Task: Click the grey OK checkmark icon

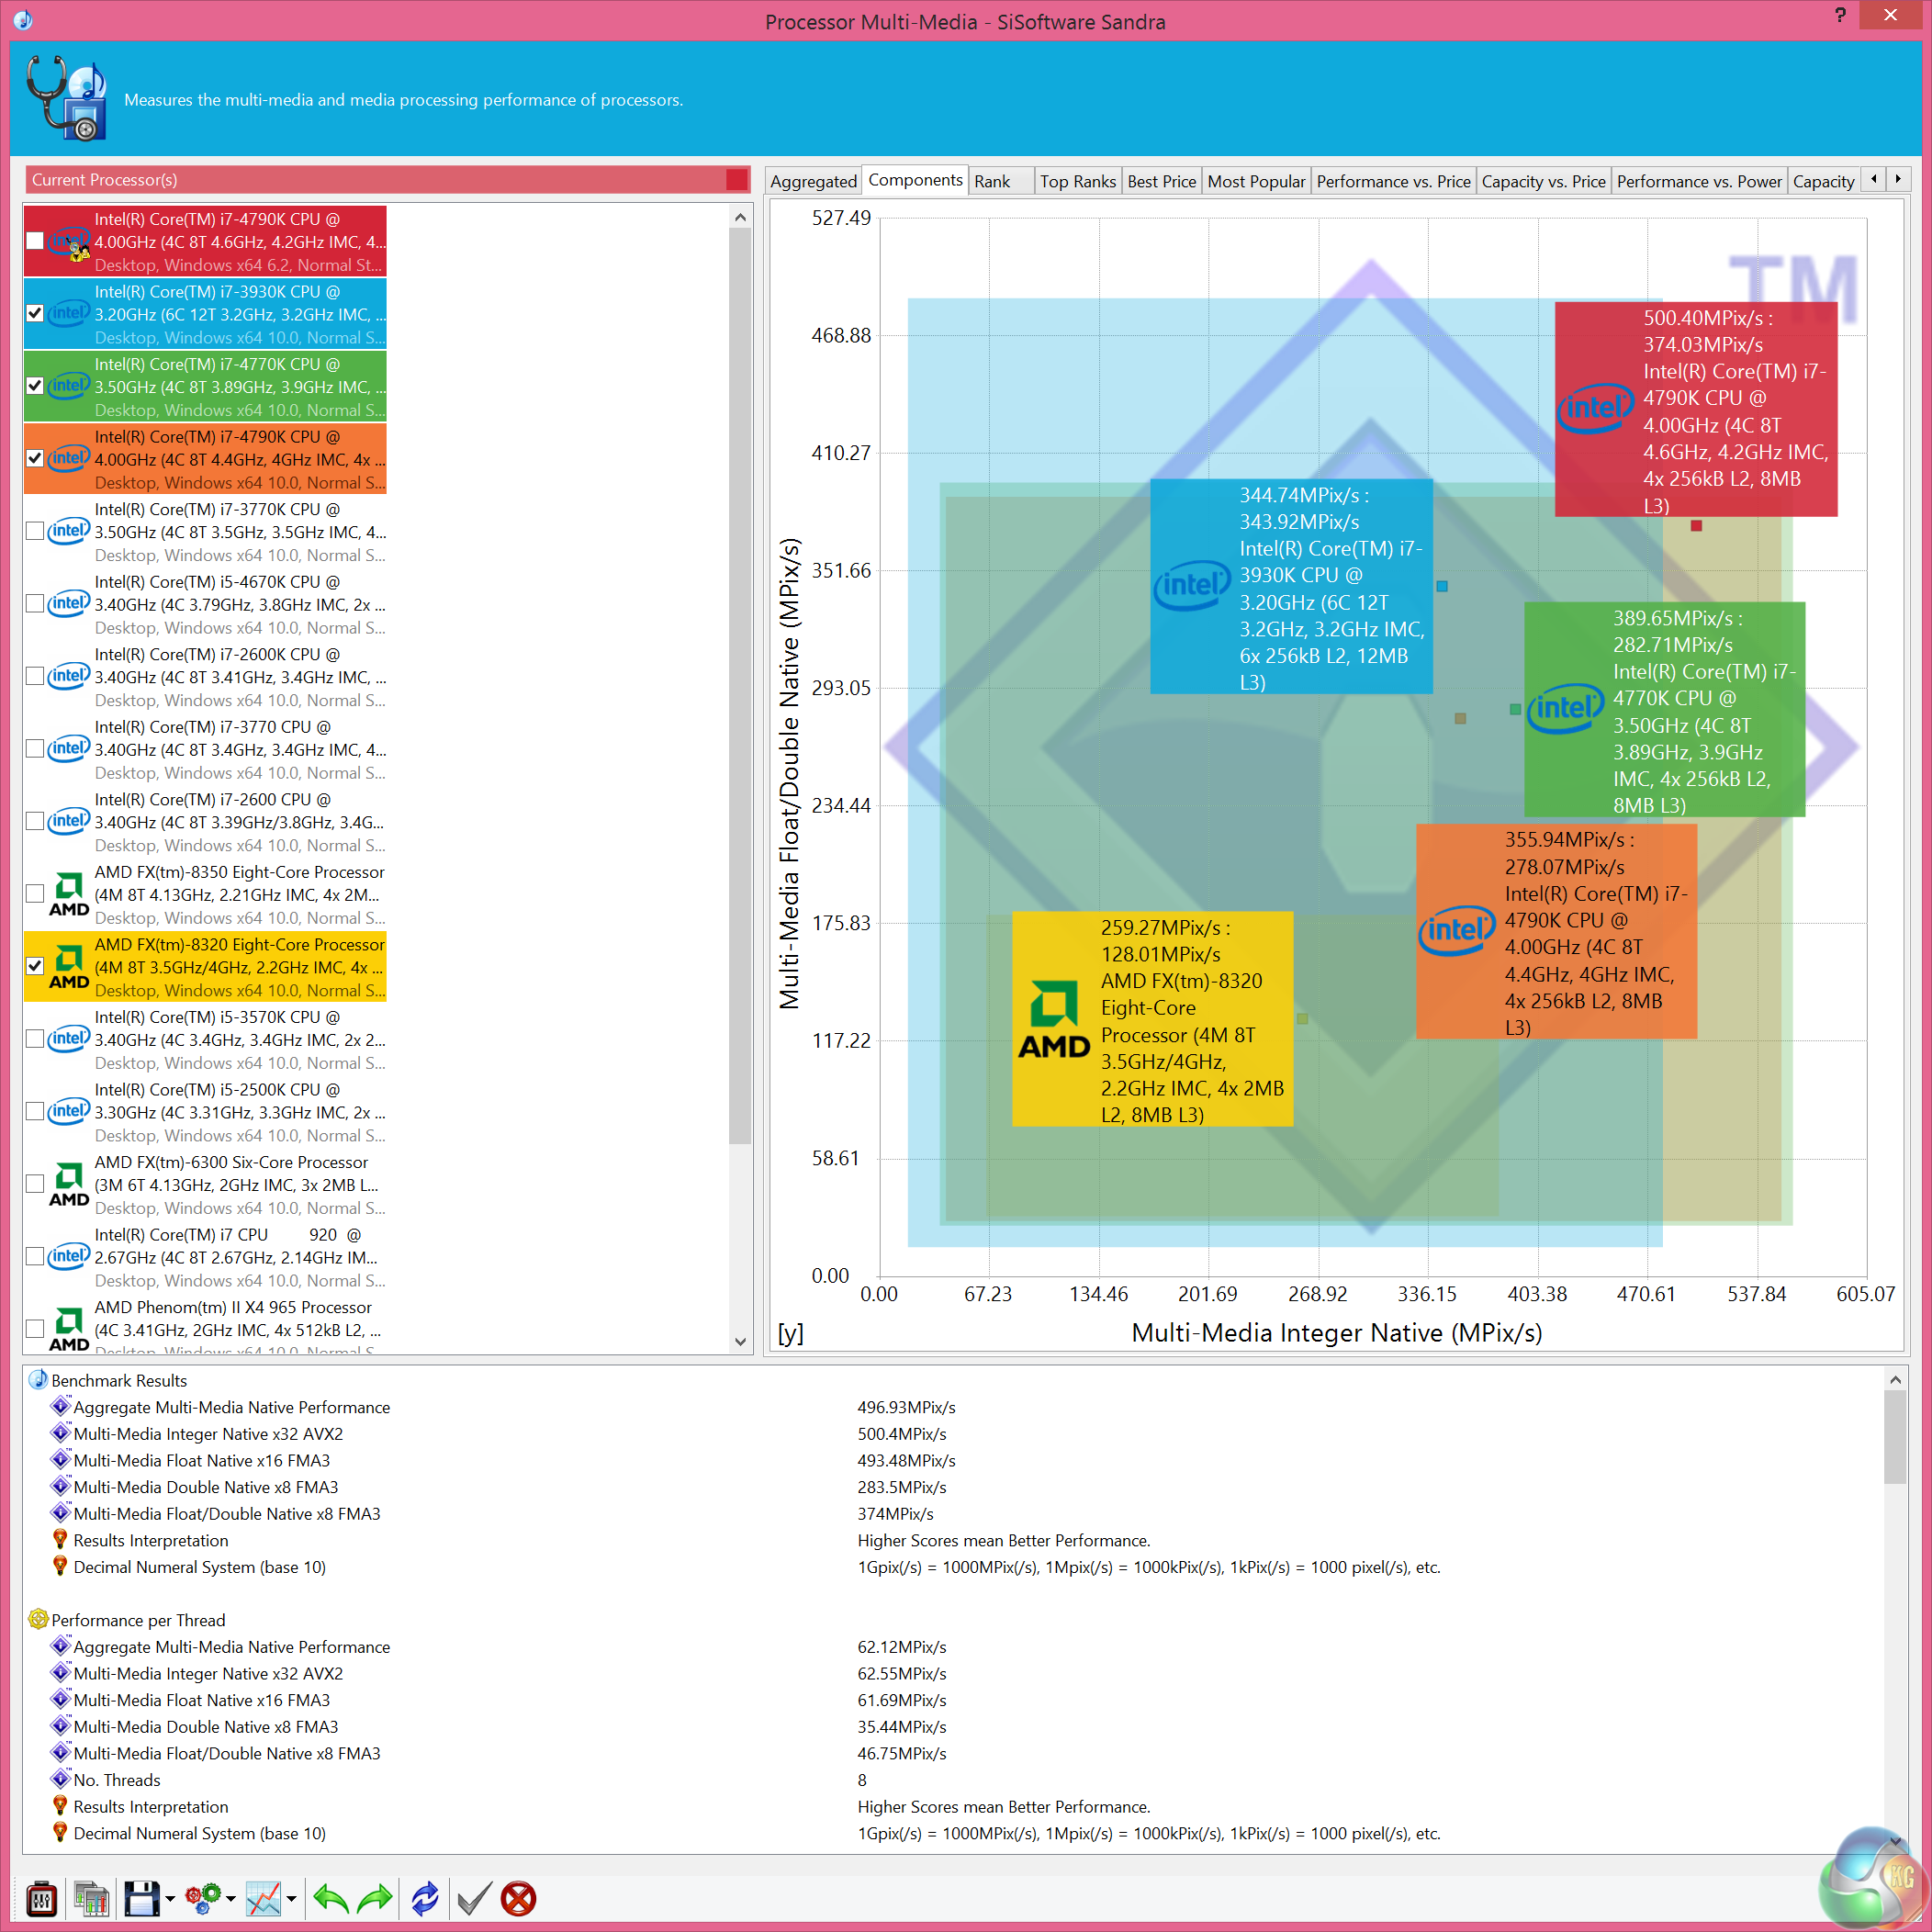Action: 473,1898
